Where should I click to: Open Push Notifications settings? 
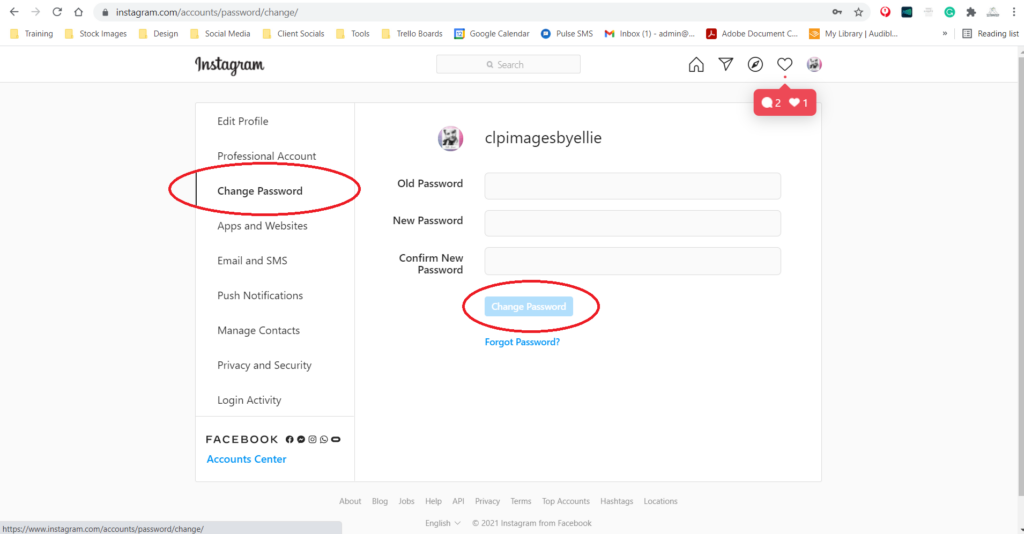(260, 296)
